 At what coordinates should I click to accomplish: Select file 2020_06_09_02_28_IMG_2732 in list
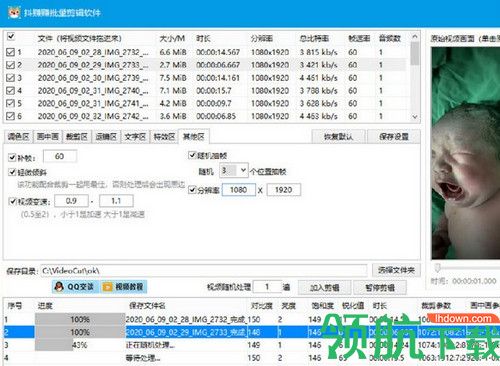pyautogui.click(x=93, y=52)
